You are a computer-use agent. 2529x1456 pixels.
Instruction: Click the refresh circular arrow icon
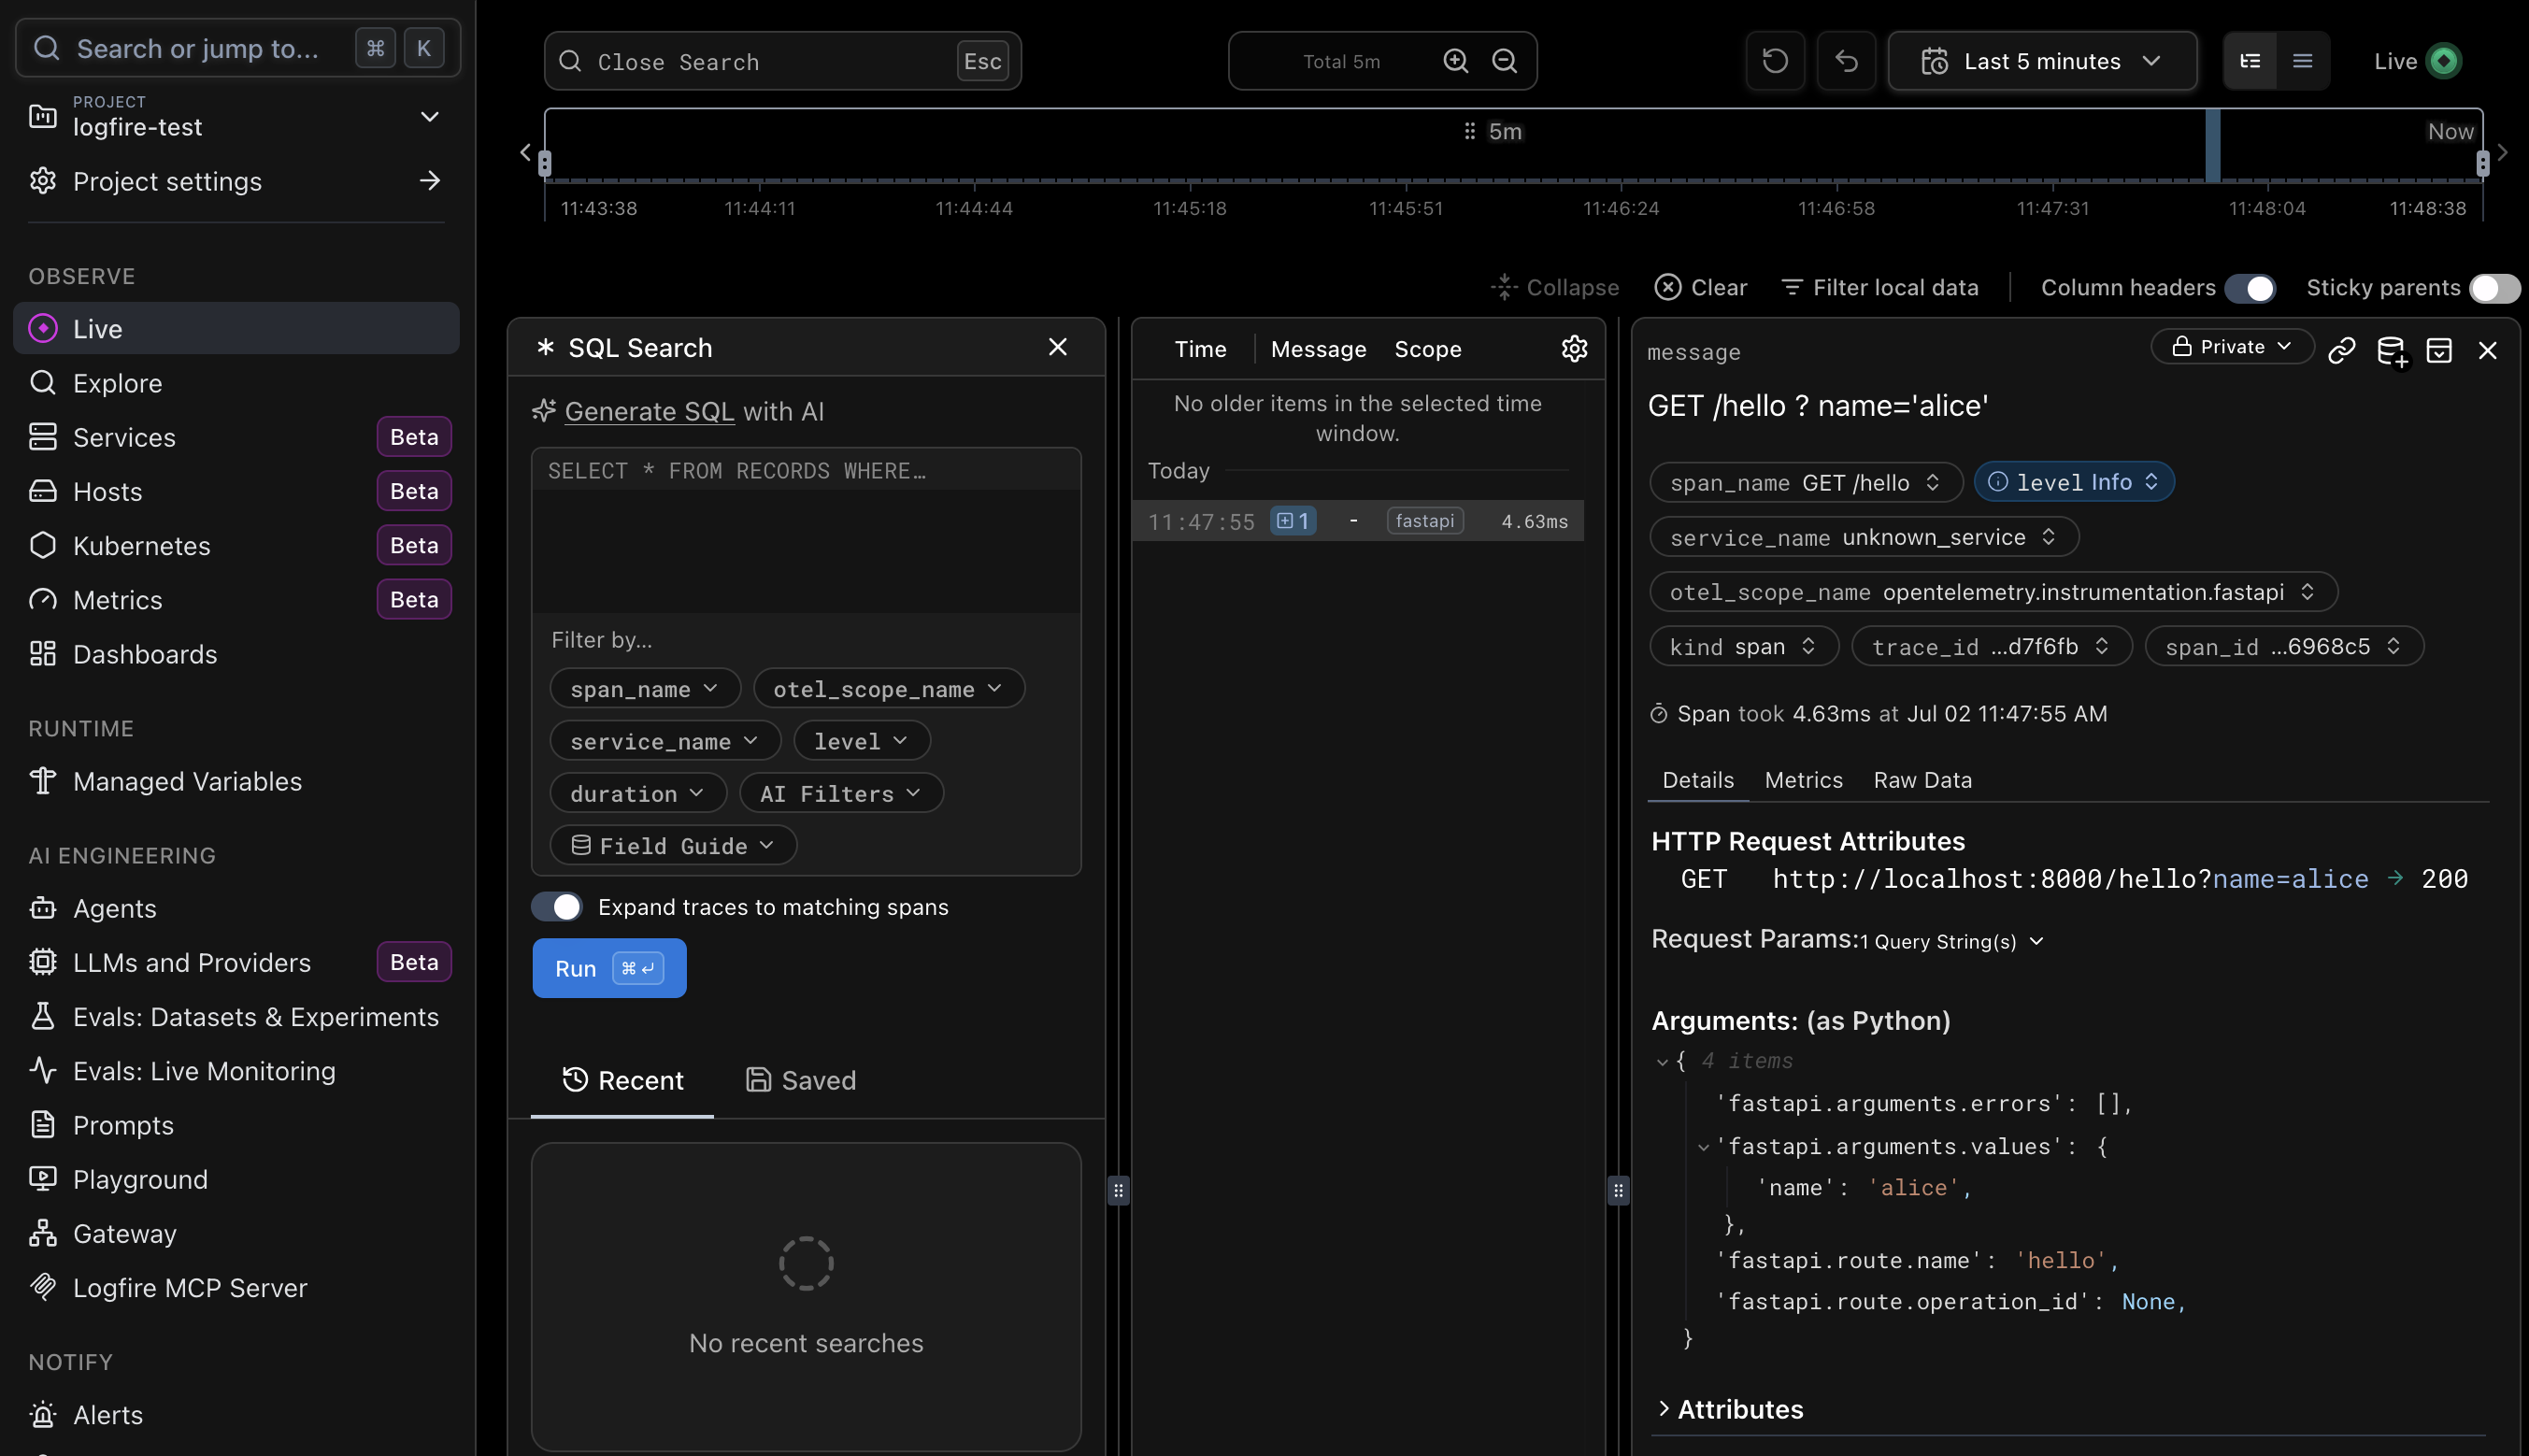1775,61
